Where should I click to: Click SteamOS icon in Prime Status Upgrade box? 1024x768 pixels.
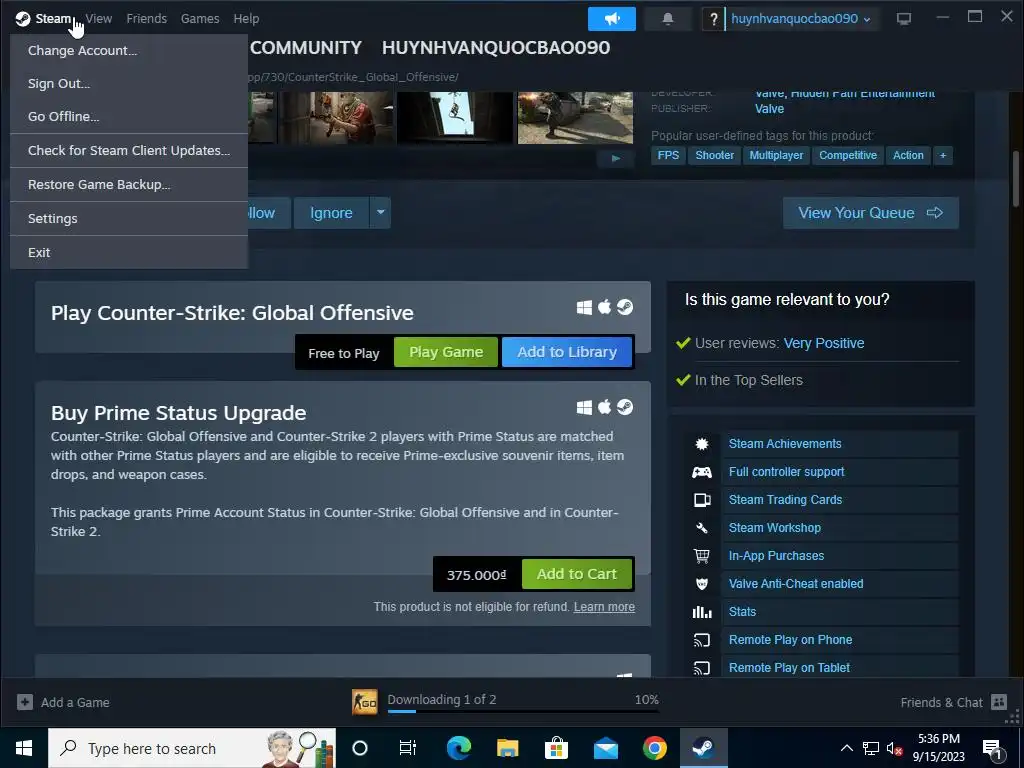tap(625, 408)
